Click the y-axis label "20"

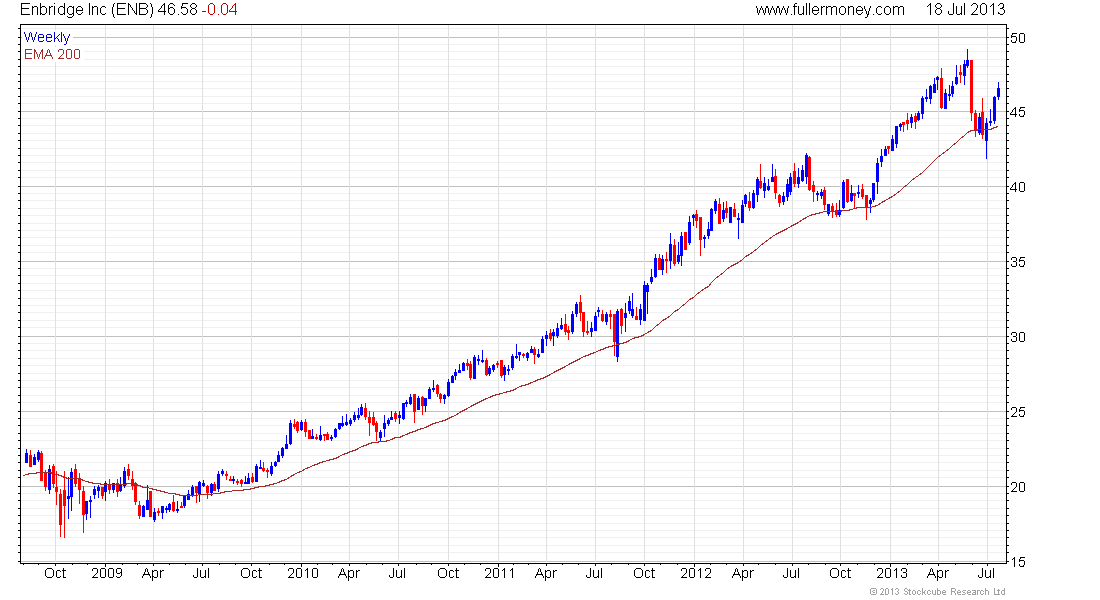point(1017,487)
